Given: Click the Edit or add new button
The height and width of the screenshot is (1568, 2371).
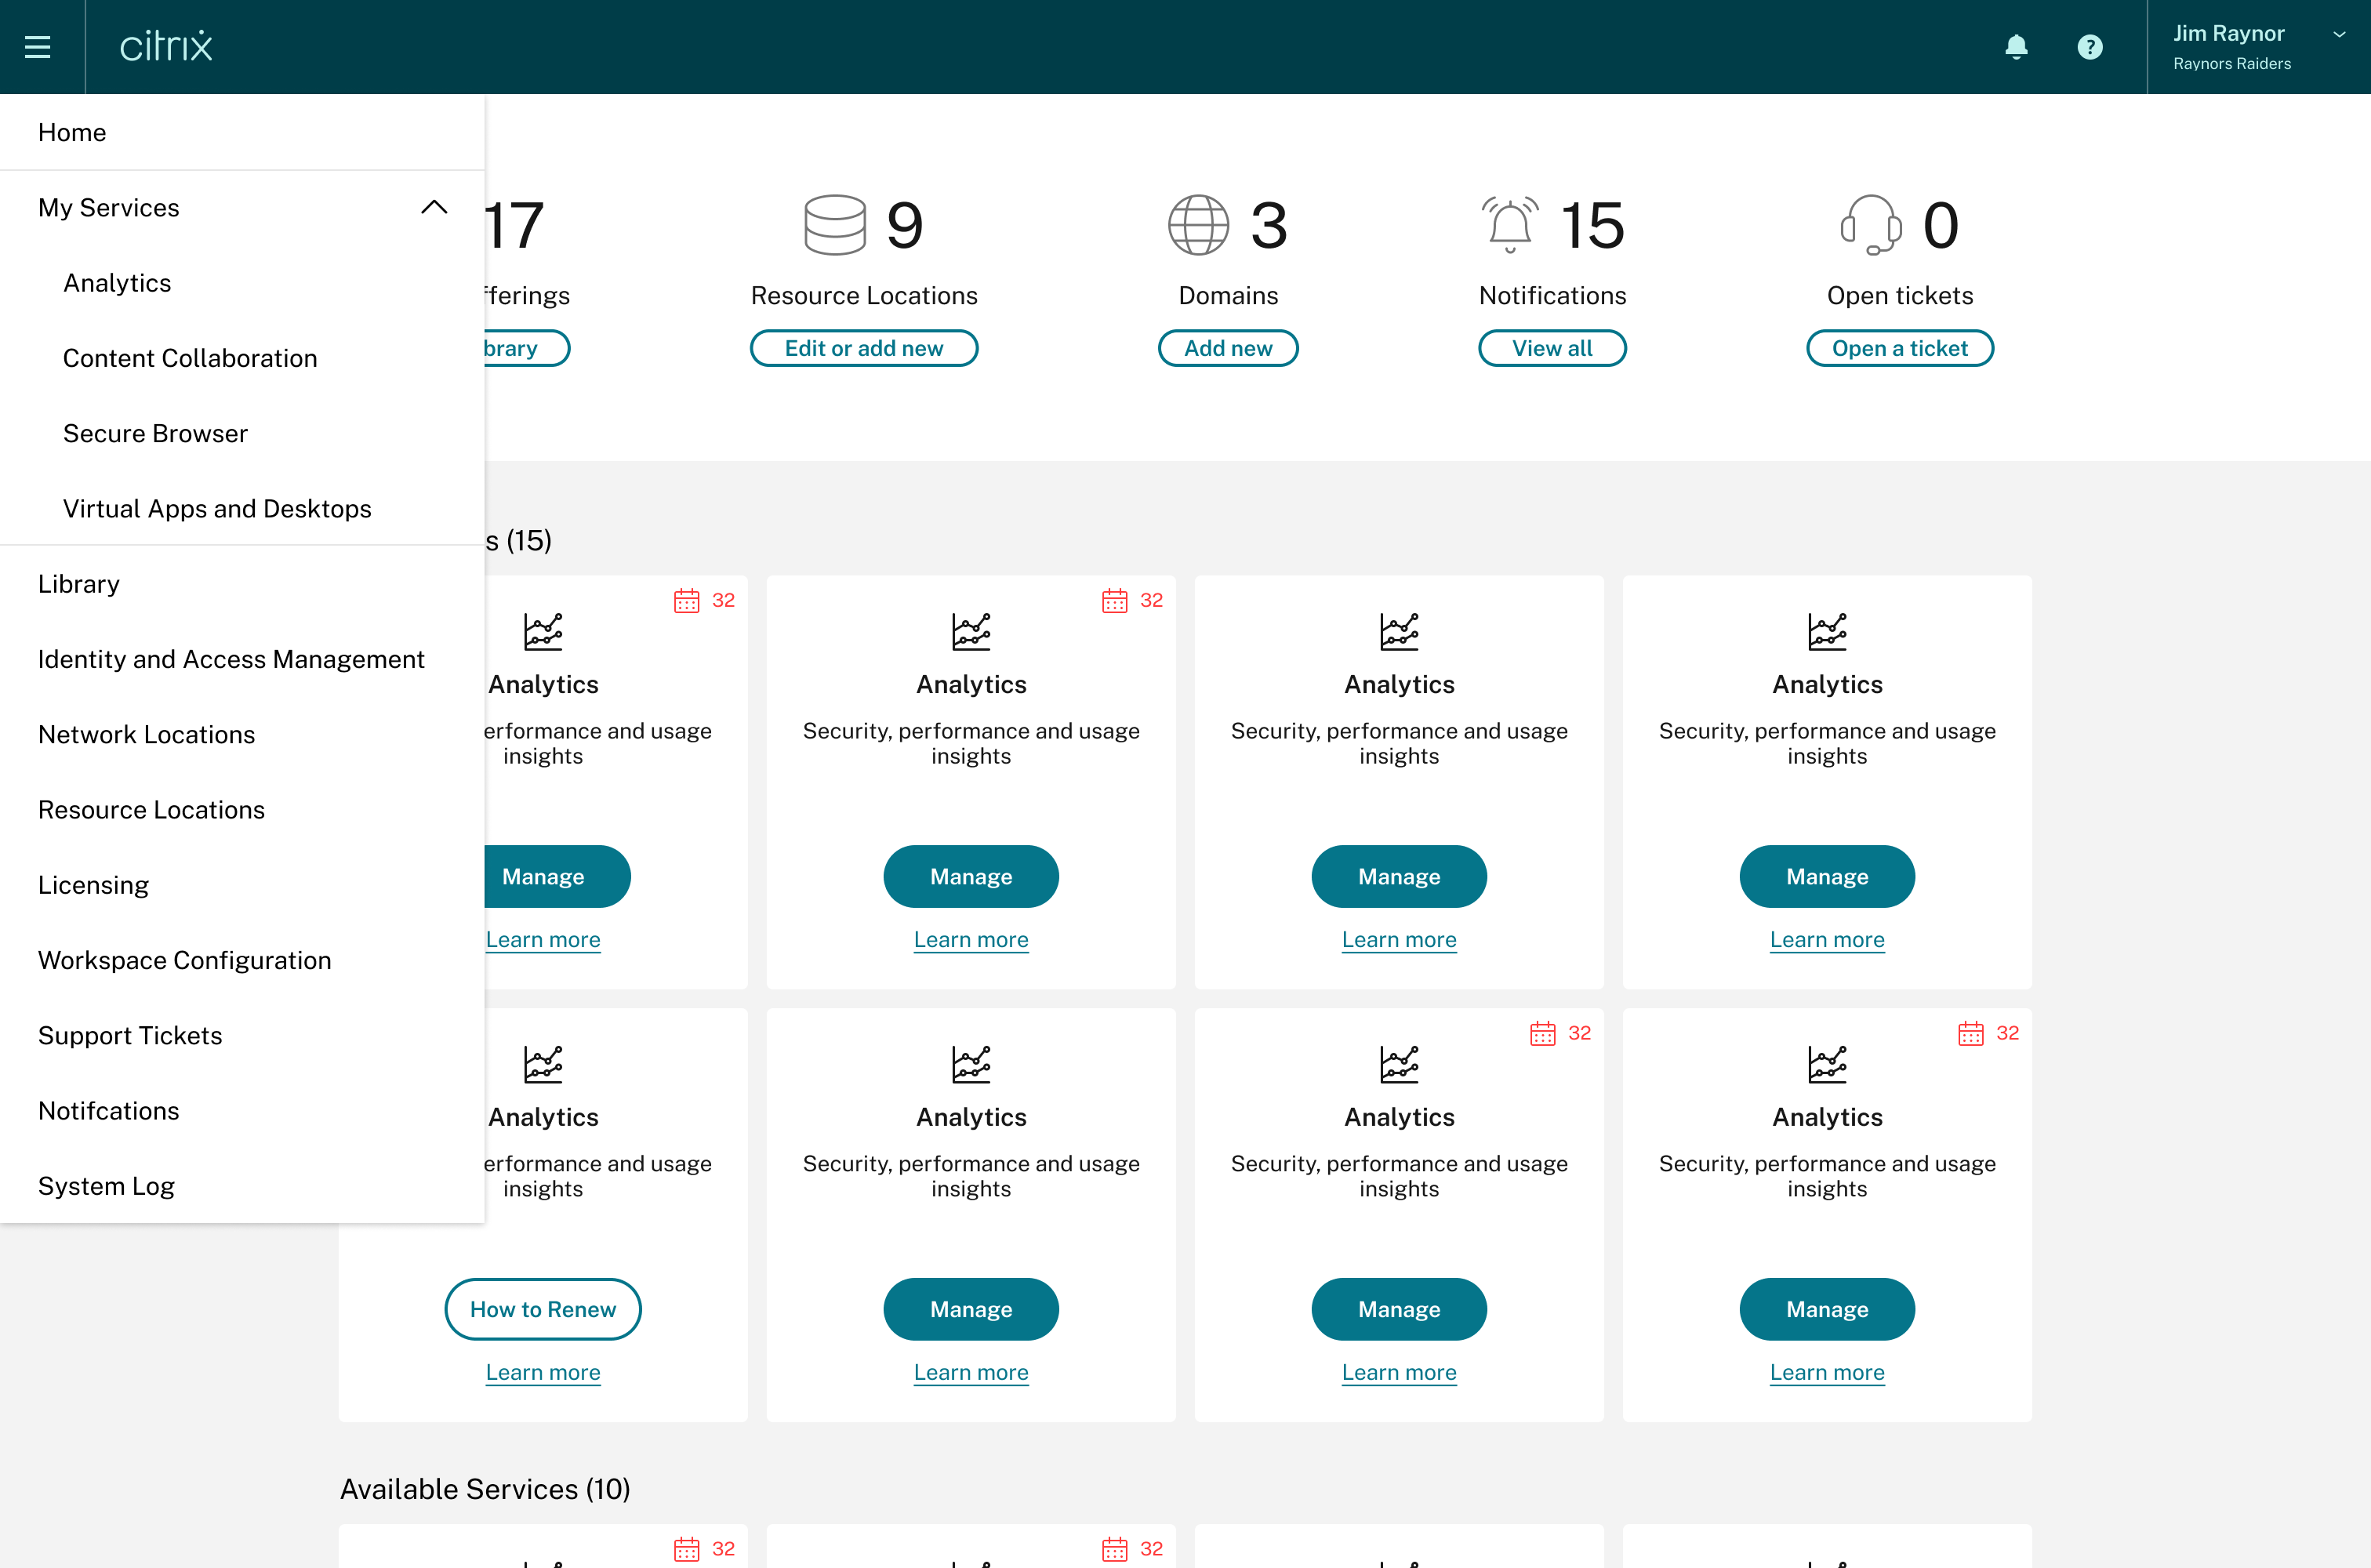Looking at the screenshot, I should coord(864,348).
